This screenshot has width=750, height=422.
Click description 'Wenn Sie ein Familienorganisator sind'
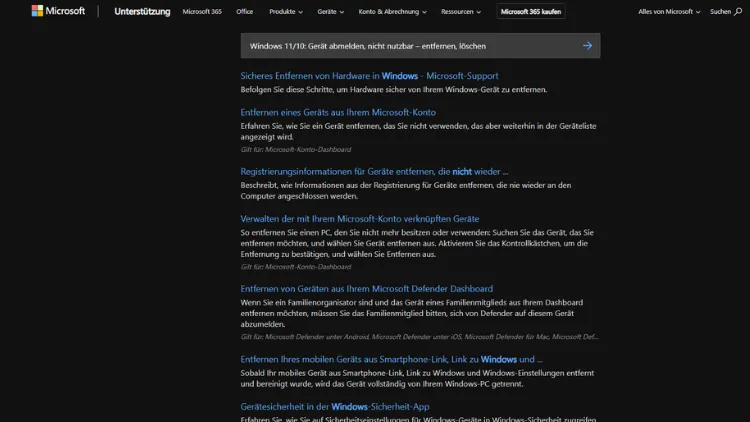pyautogui.click(x=412, y=313)
